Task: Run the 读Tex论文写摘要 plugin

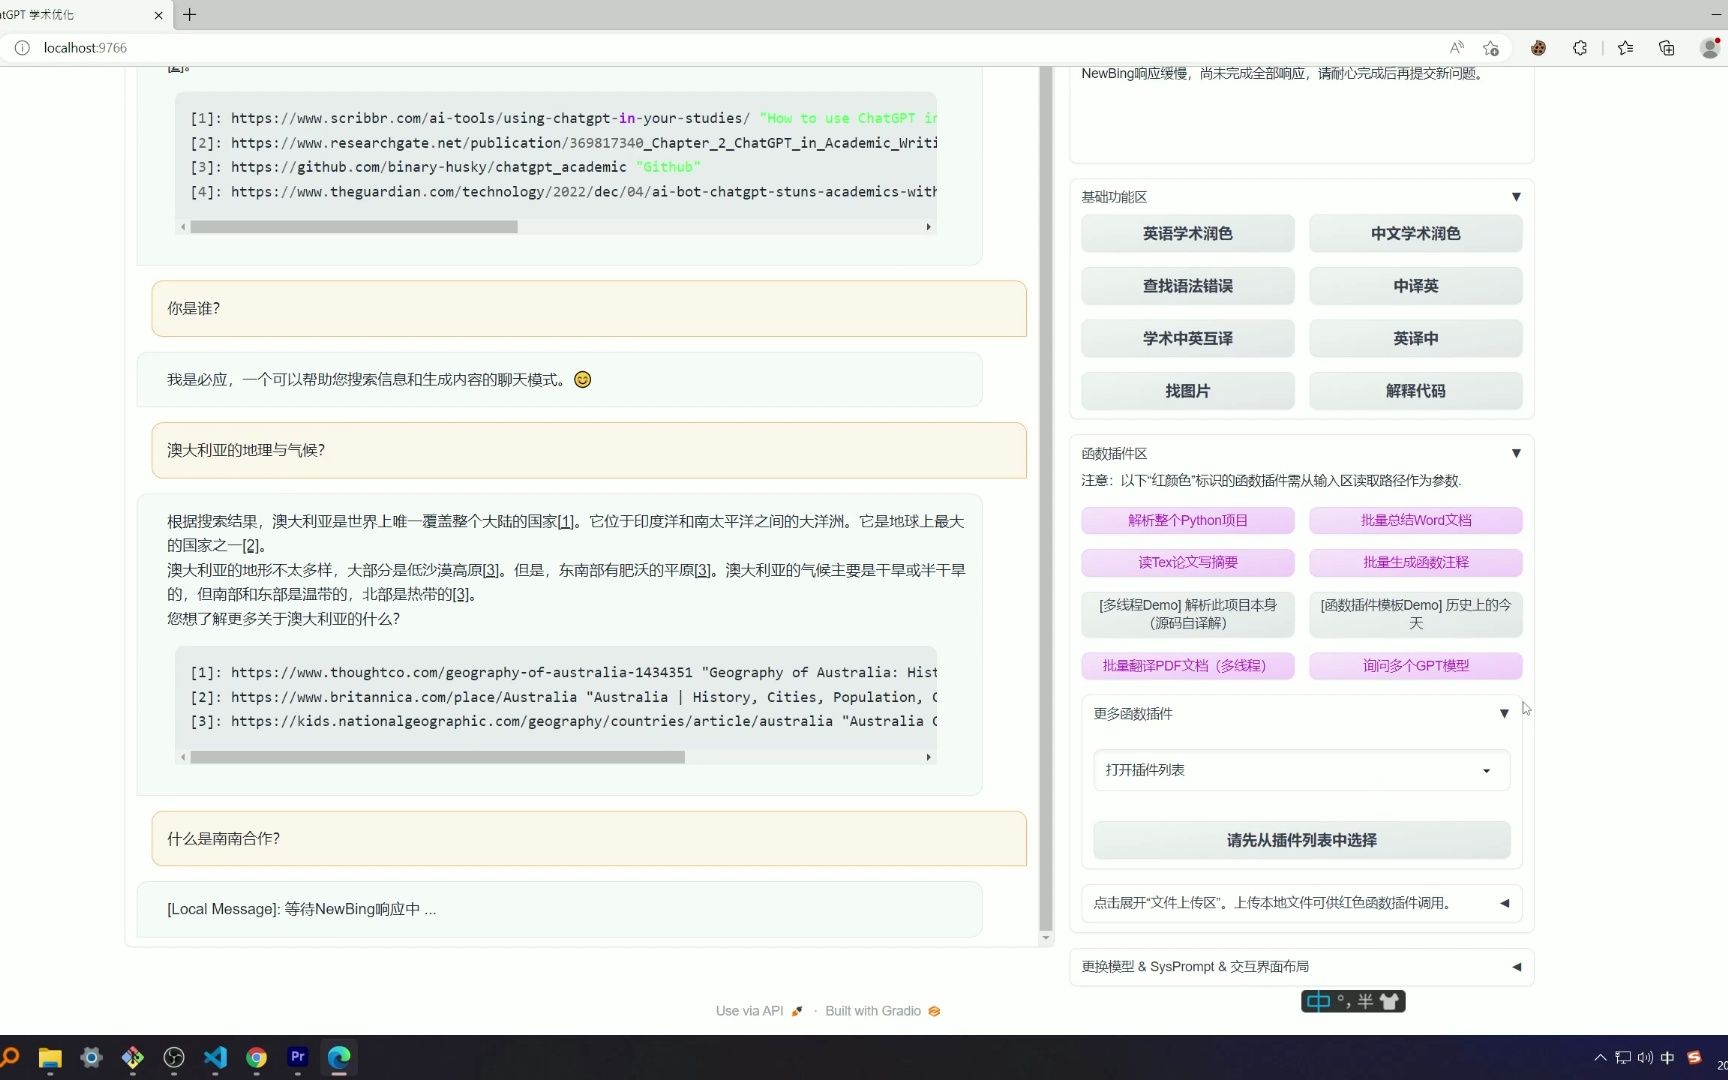Action: (x=1187, y=562)
